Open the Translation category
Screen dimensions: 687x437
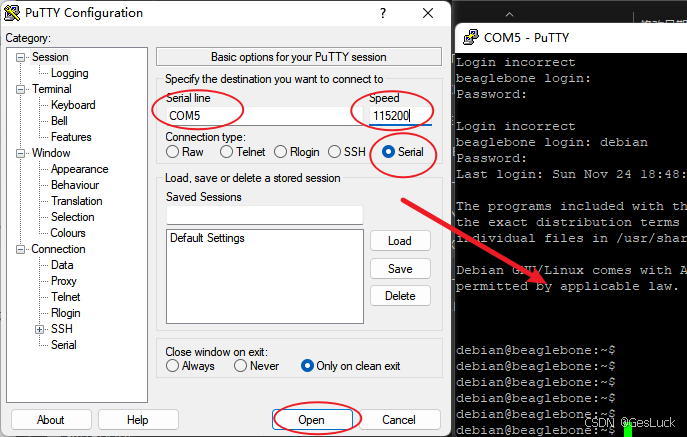[77, 201]
